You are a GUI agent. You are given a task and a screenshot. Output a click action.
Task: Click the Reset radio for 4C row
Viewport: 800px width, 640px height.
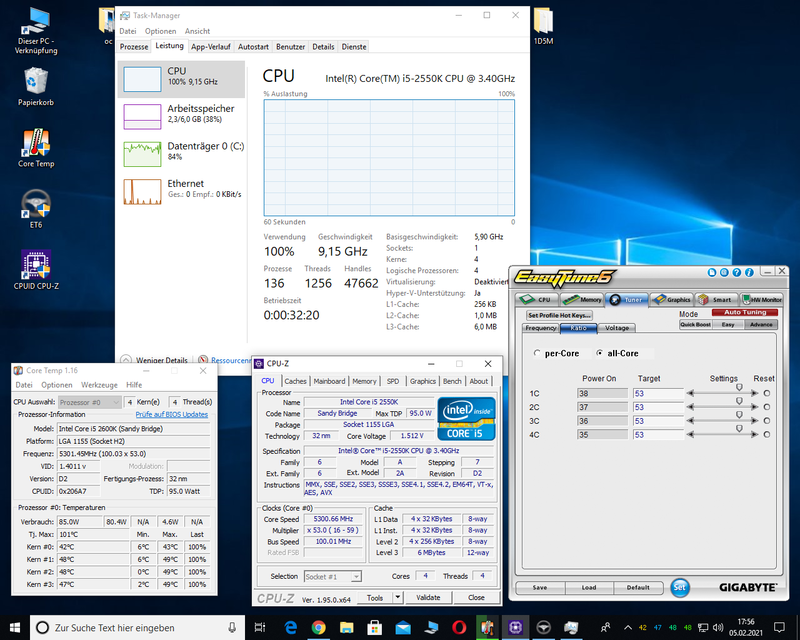767,435
